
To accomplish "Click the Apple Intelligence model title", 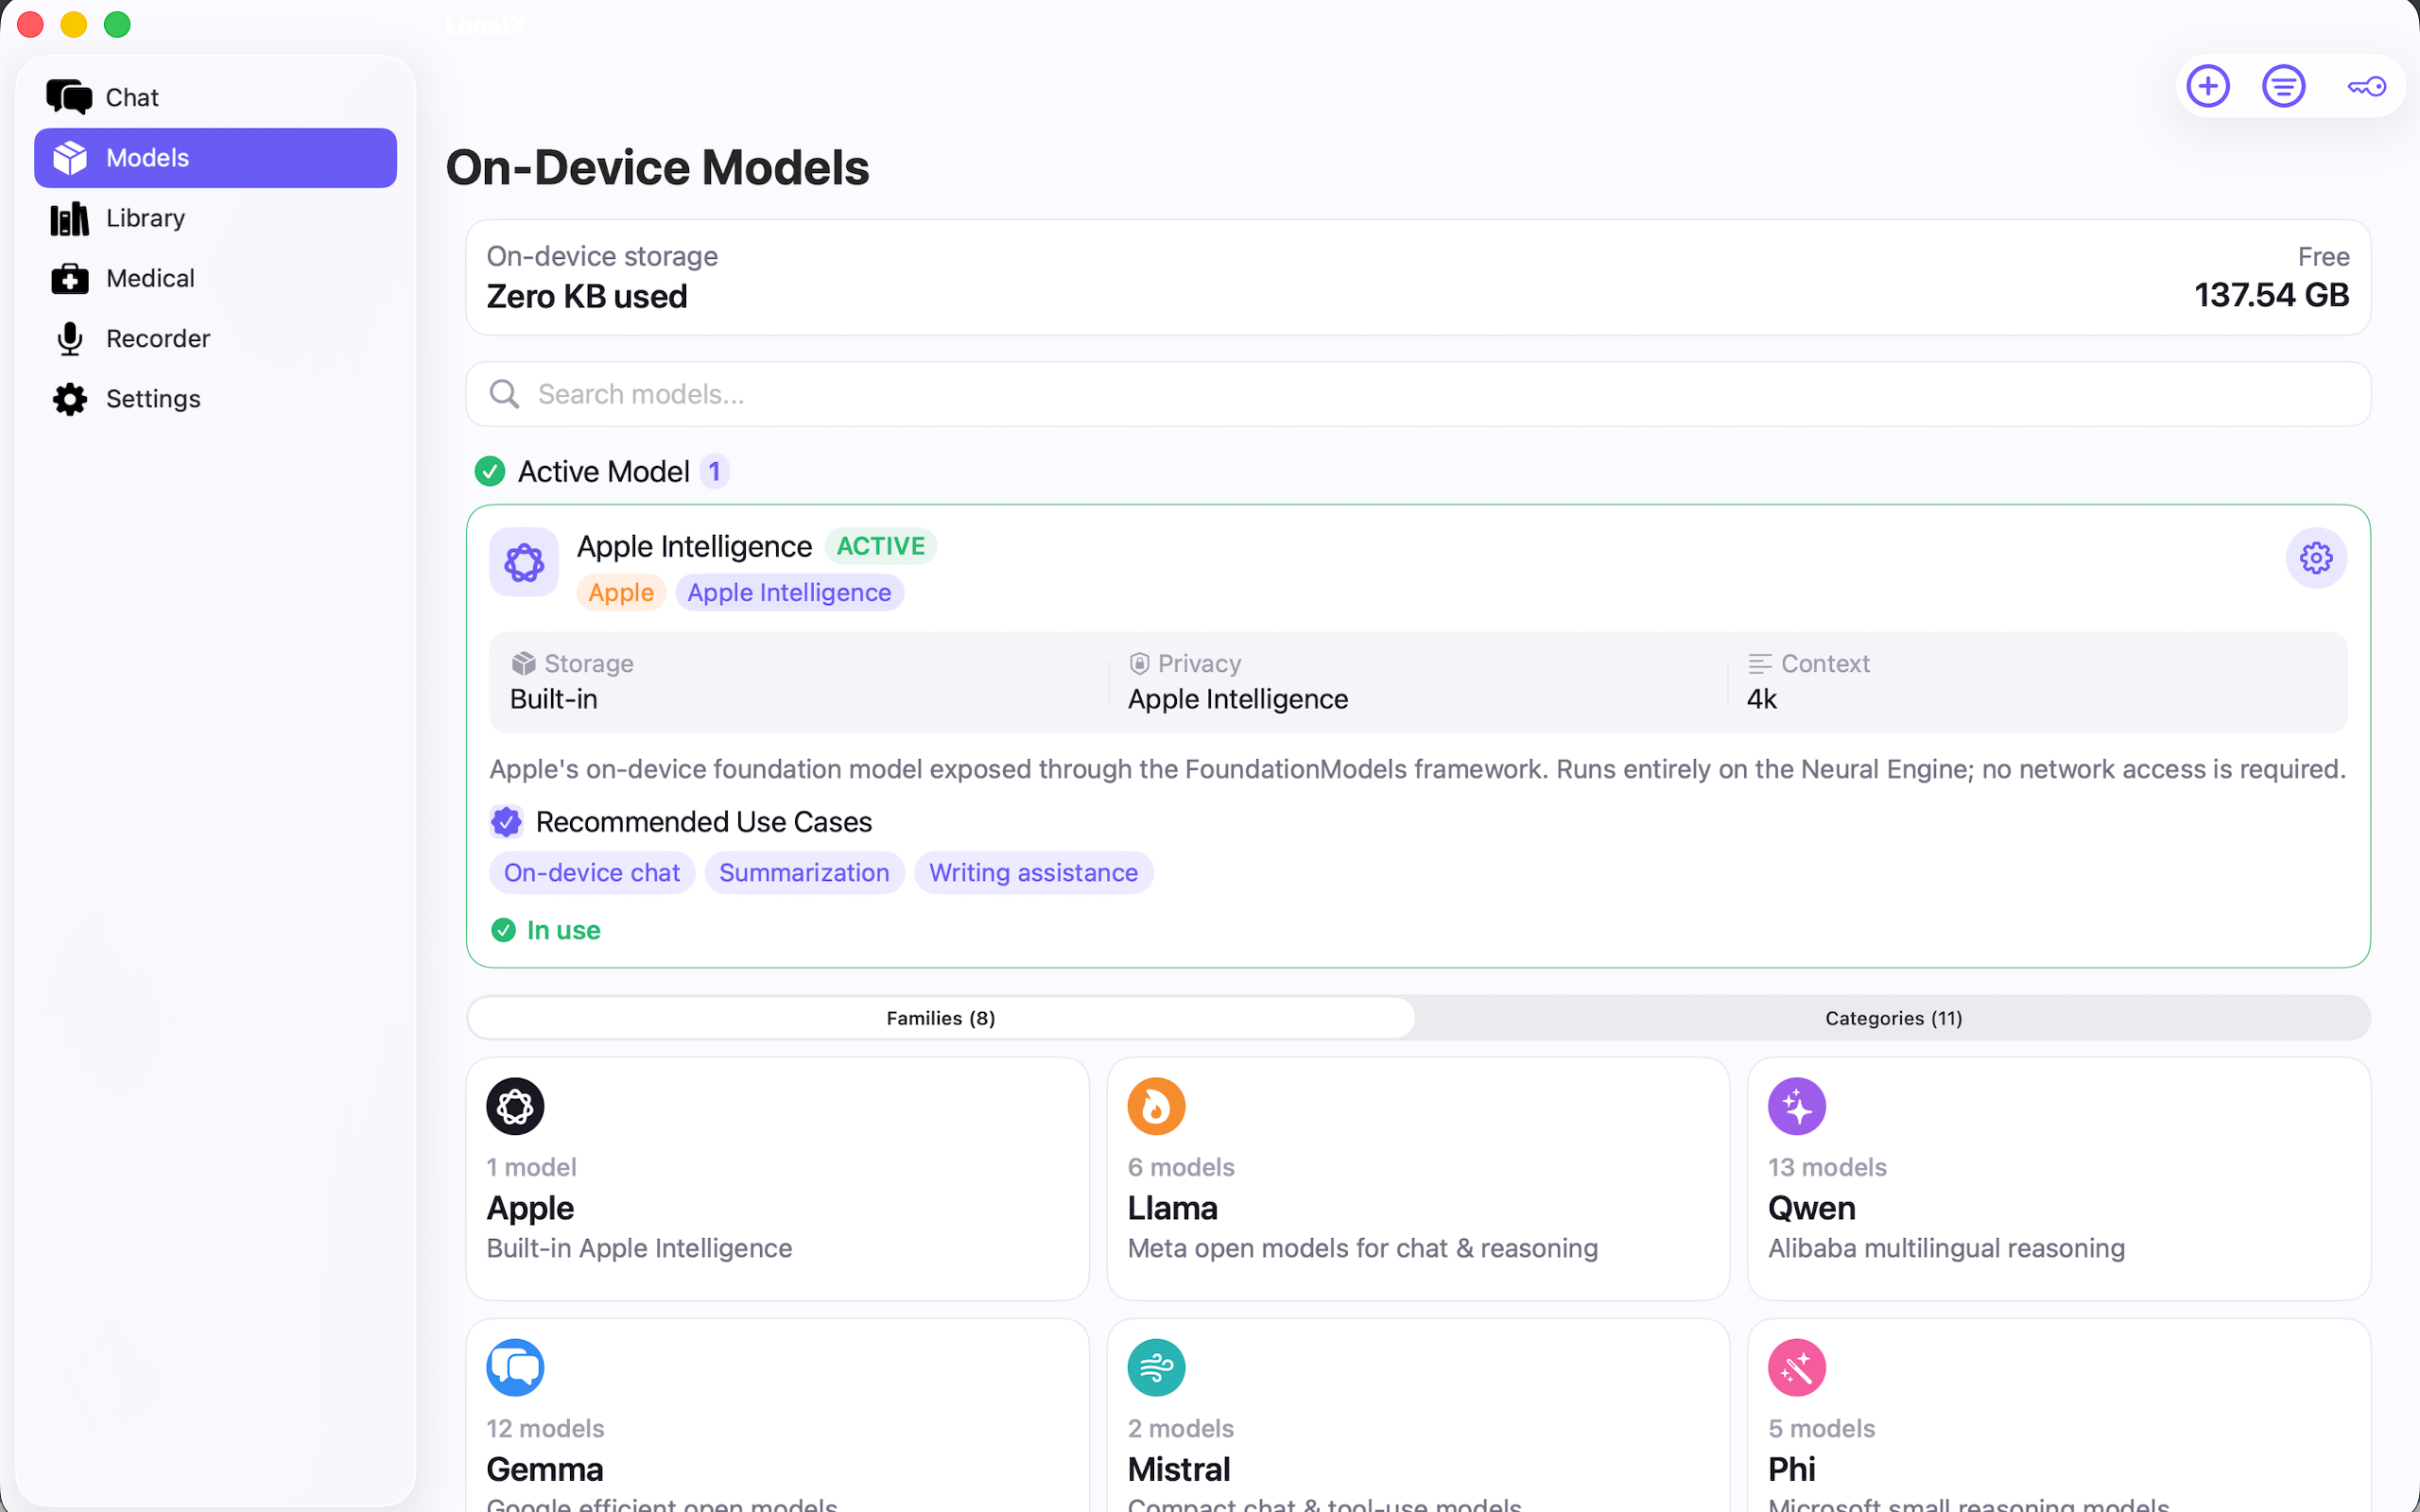I will [694, 546].
